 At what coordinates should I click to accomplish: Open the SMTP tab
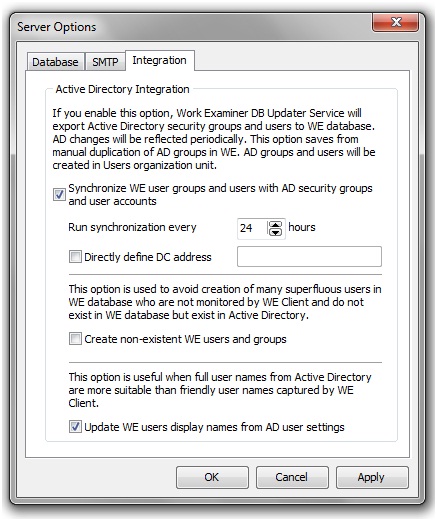click(x=105, y=62)
